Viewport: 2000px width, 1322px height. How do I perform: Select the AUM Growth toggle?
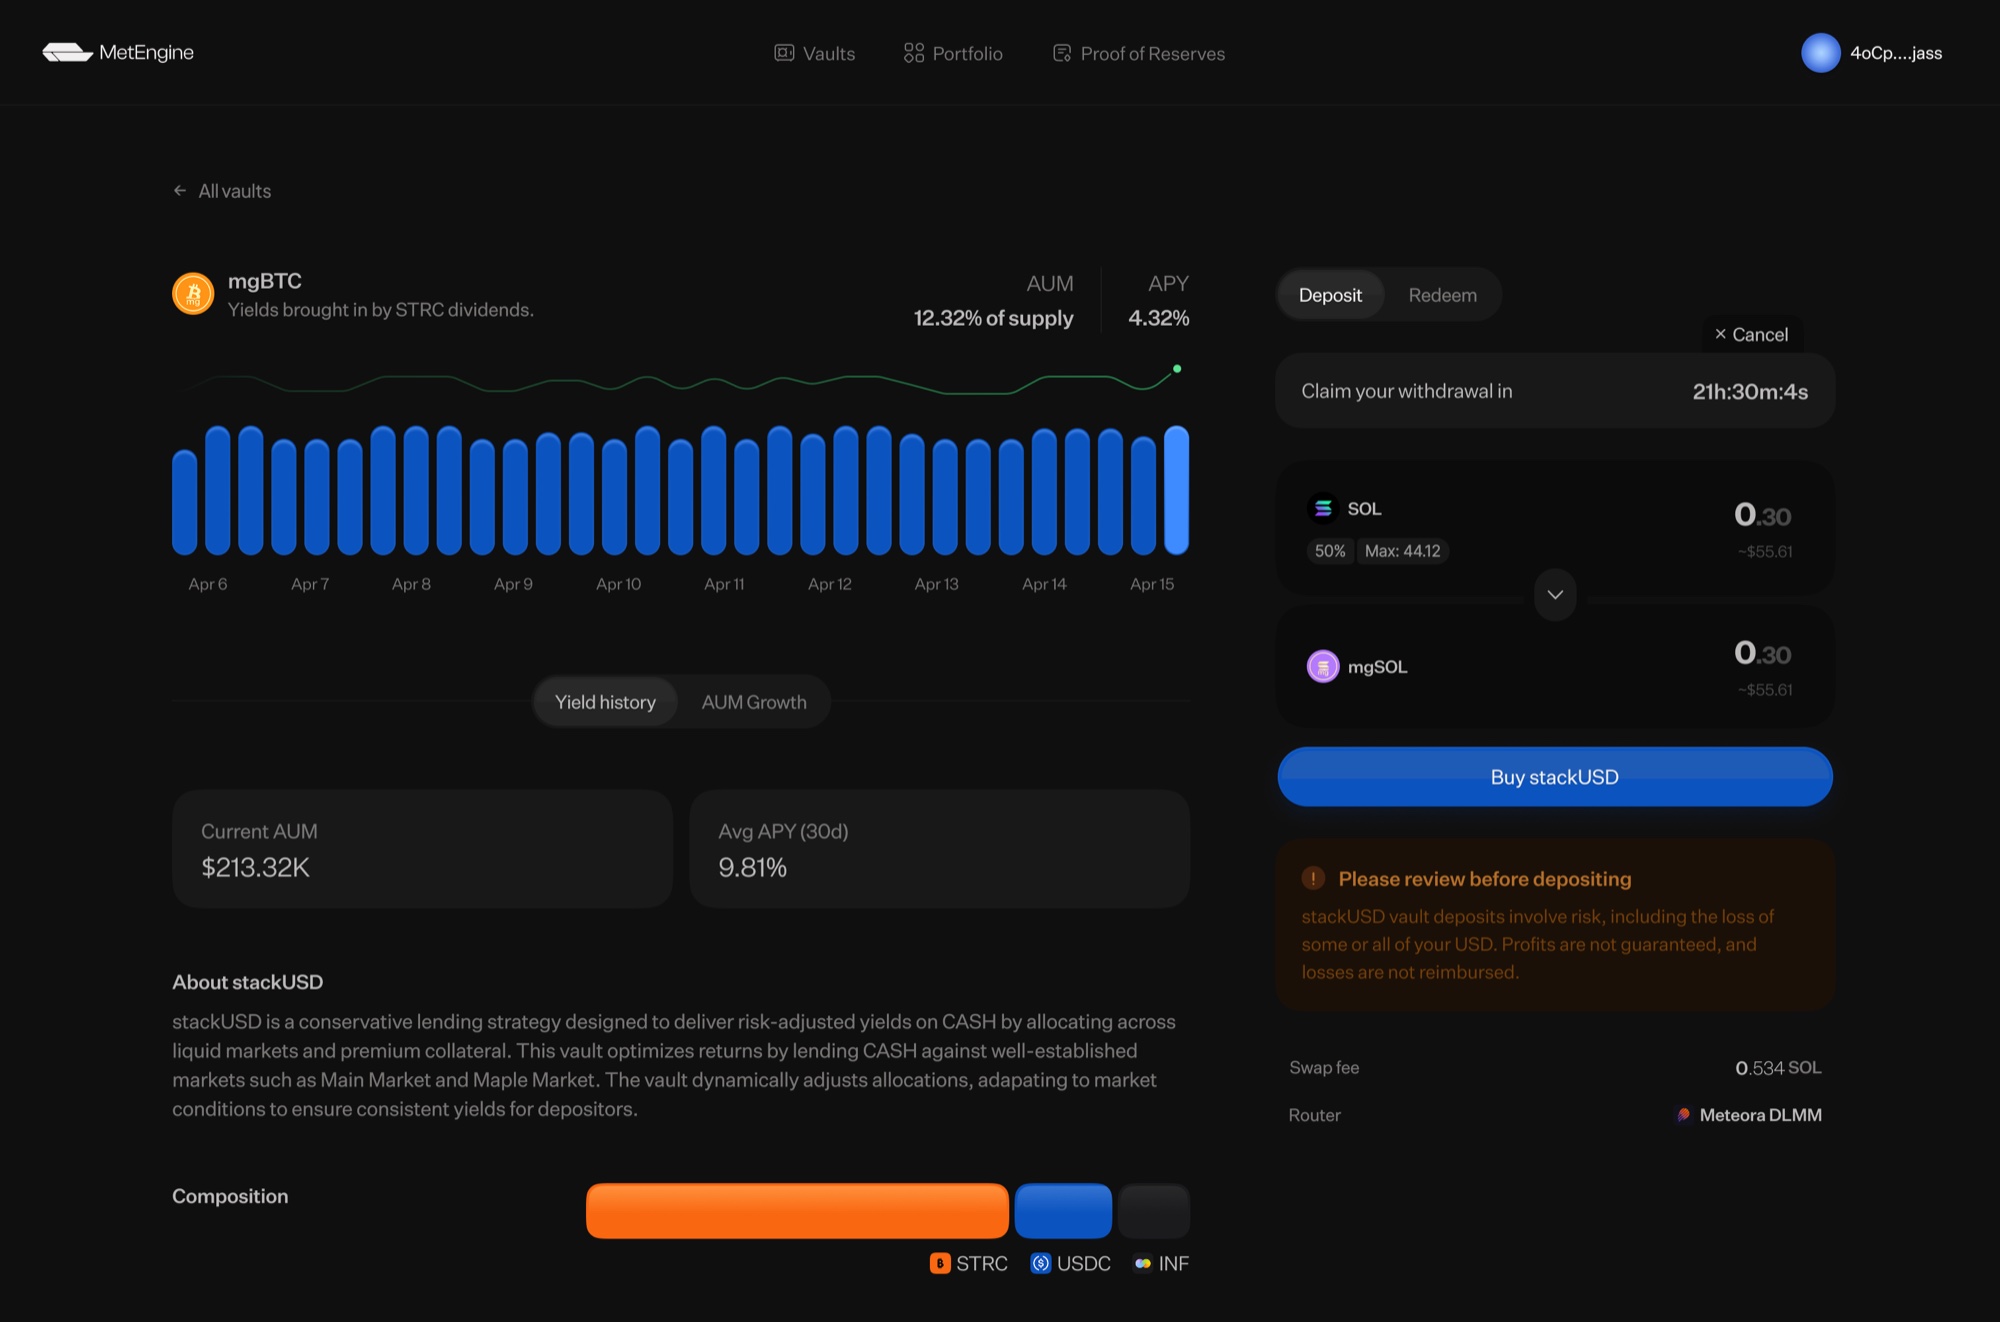[x=754, y=701]
